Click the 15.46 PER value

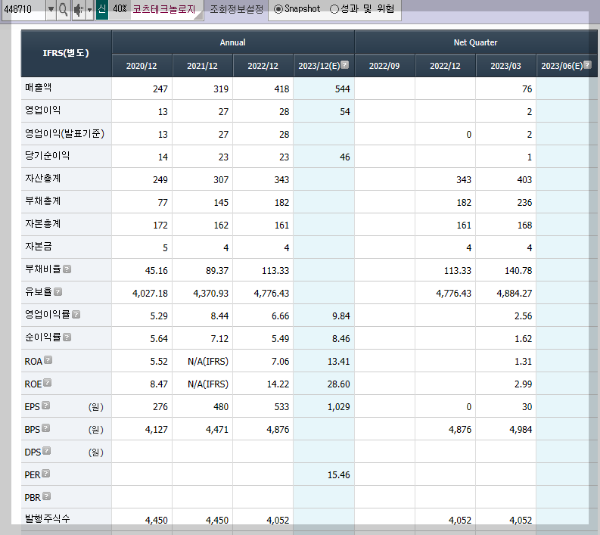coord(339,475)
